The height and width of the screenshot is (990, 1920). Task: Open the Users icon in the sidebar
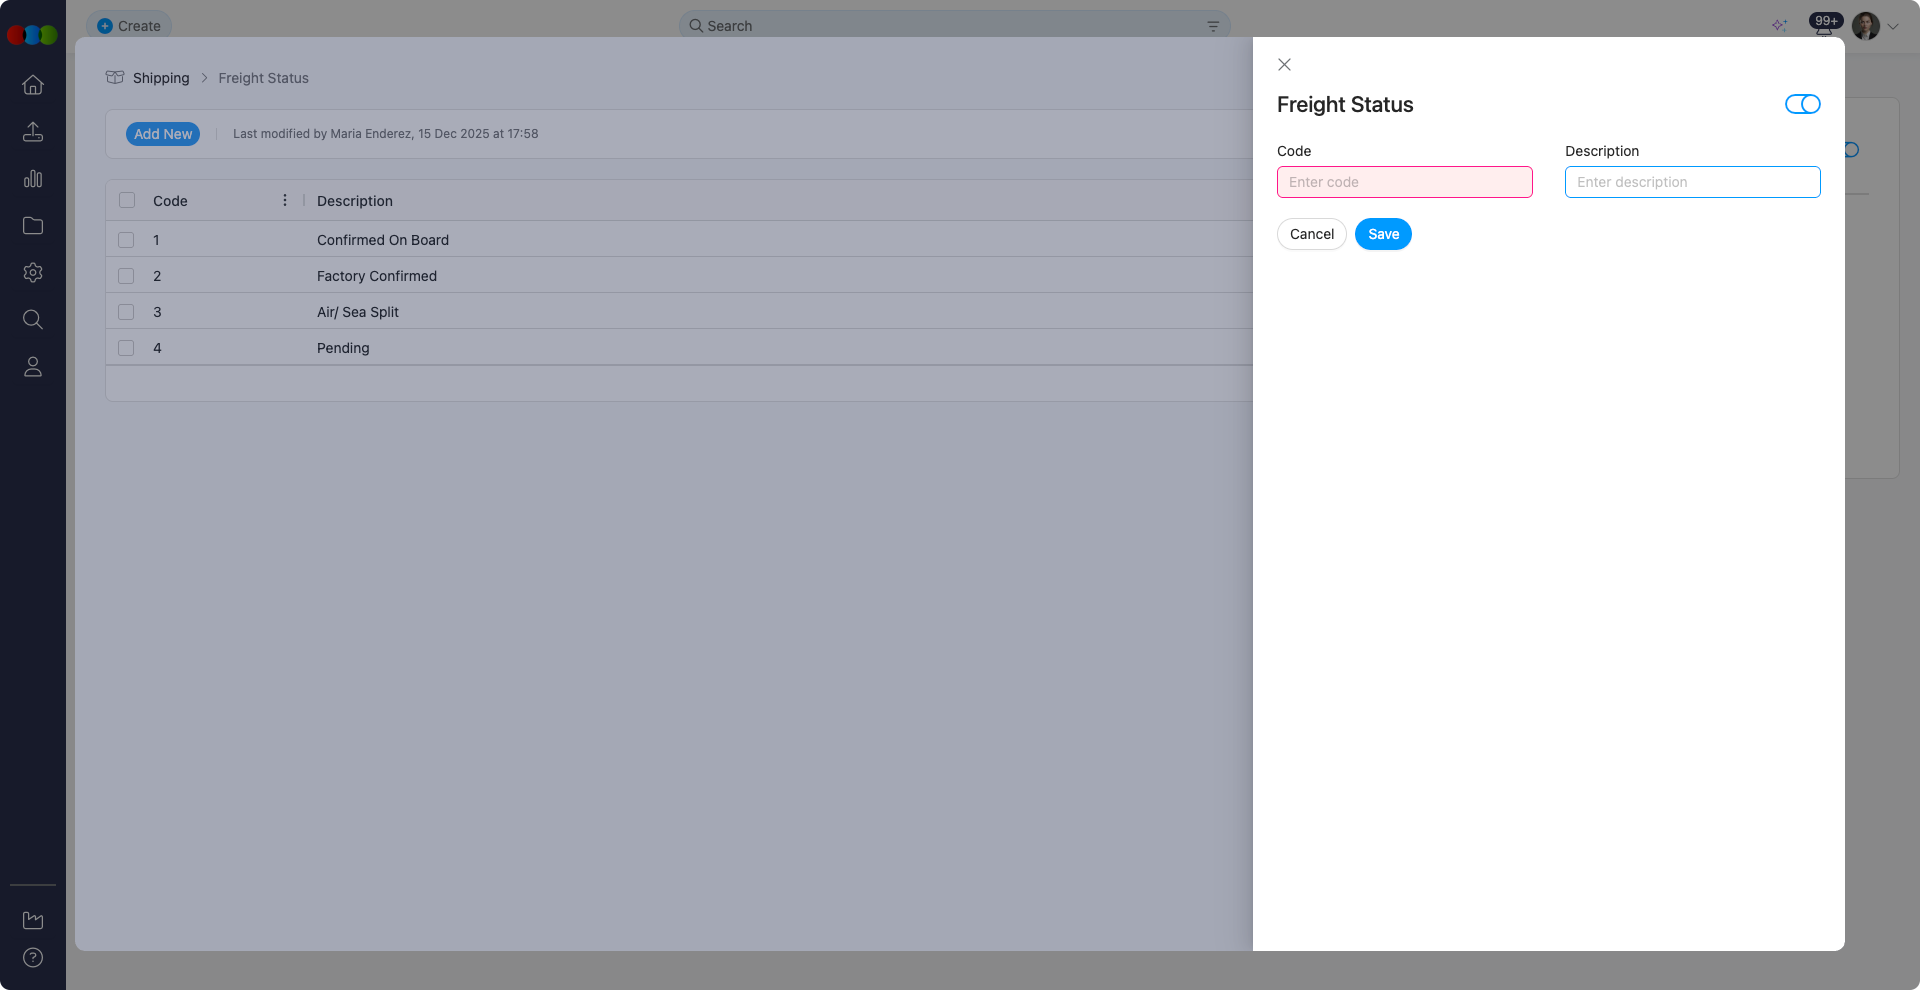point(33,366)
